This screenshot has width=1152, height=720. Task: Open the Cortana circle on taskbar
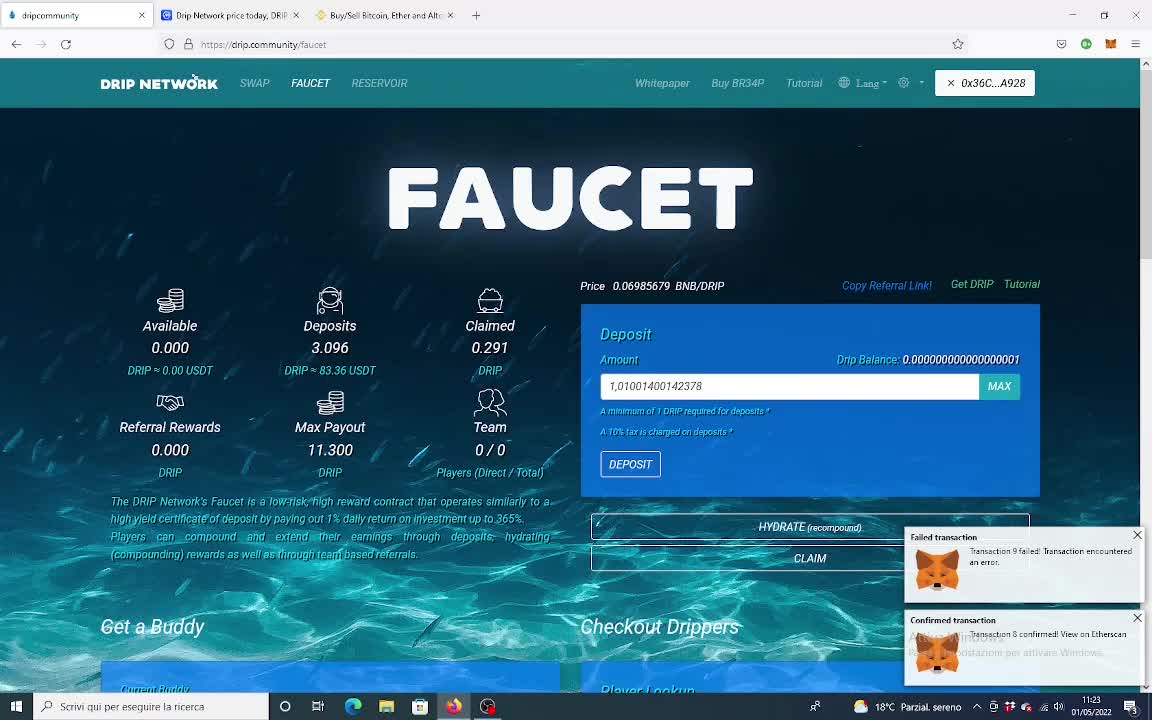pyautogui.click(x=285, y=706)
